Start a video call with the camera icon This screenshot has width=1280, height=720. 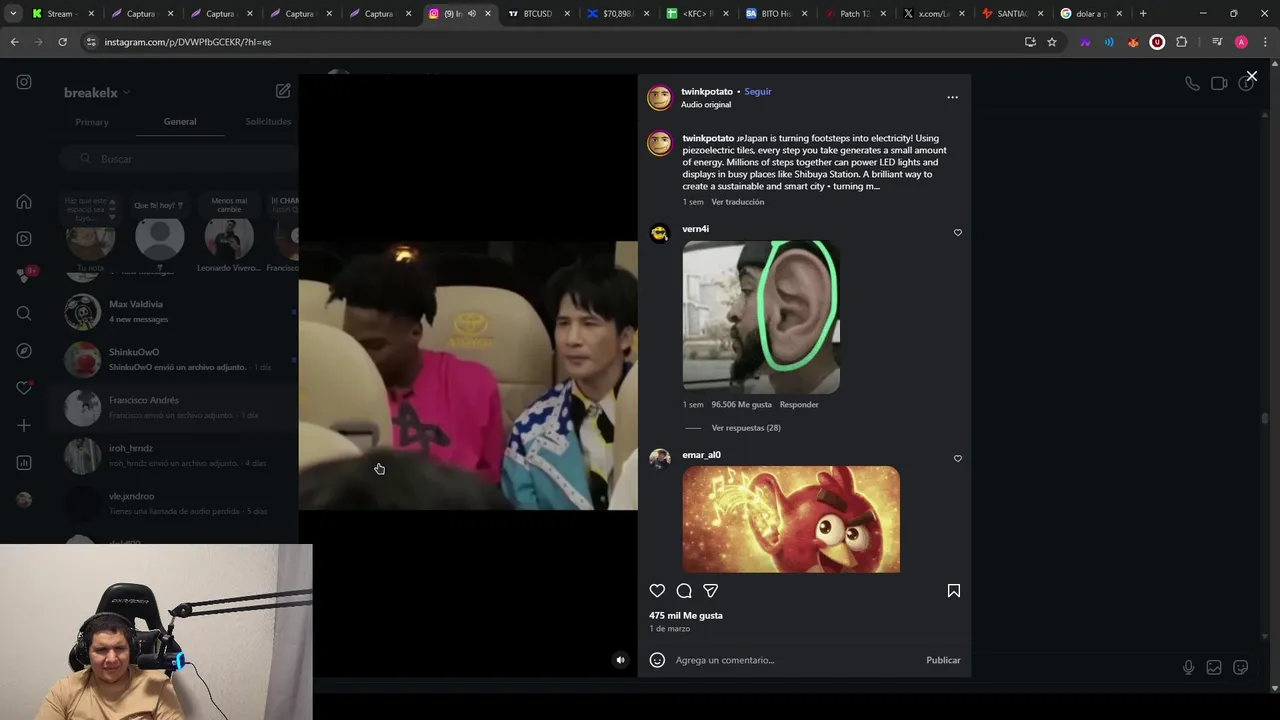pos(1219,84)
